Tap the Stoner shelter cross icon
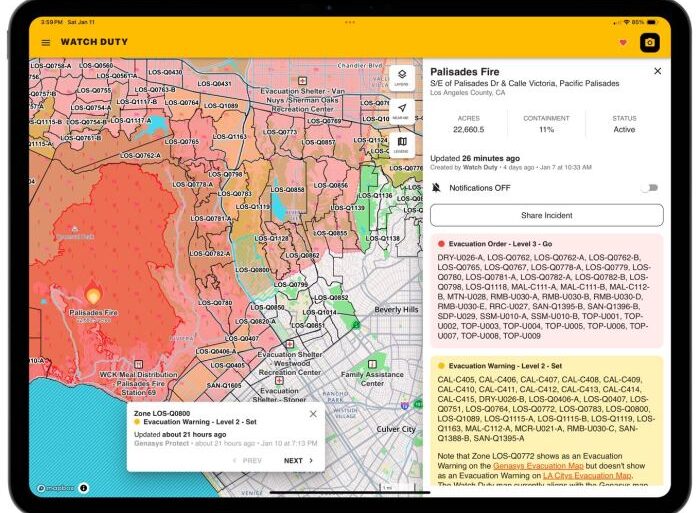Screen dimensions: 700x513 coord(279,380)
